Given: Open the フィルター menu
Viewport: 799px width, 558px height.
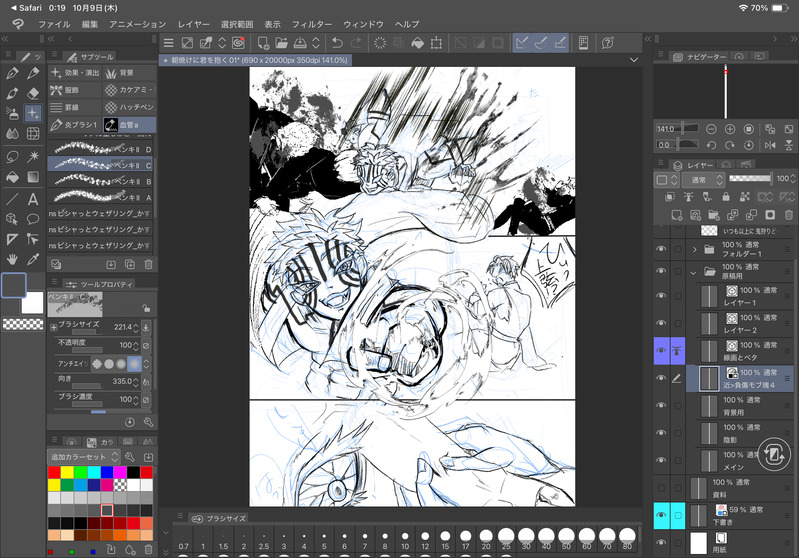Looking at the screenshot, I should click(311, 24).
